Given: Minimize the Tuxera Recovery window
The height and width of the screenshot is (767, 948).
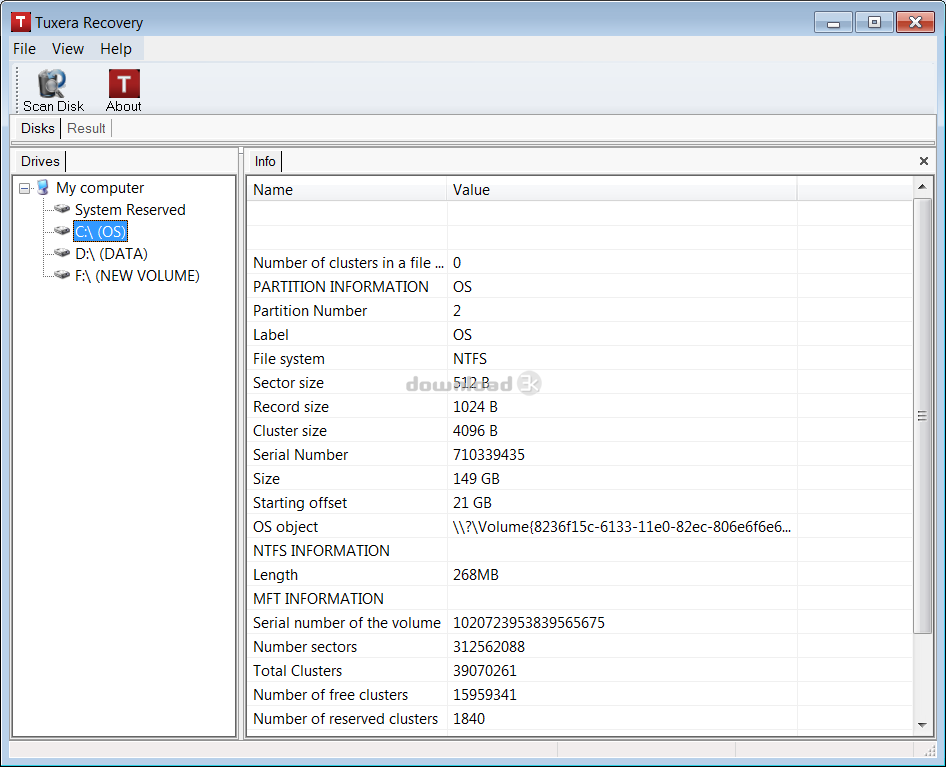Looking at the screenshot, I should [833, 23].
